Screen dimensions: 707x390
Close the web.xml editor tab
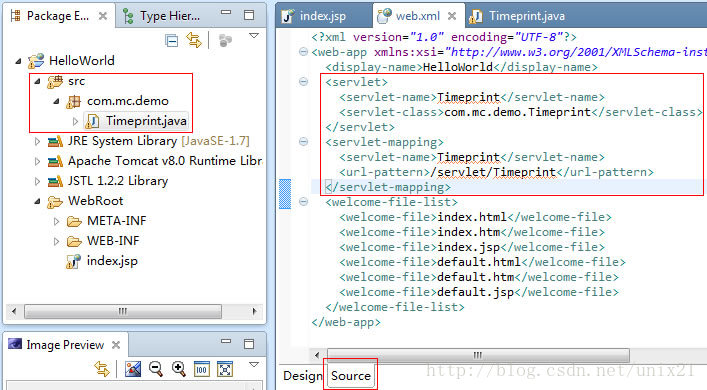tap(452, 16)
